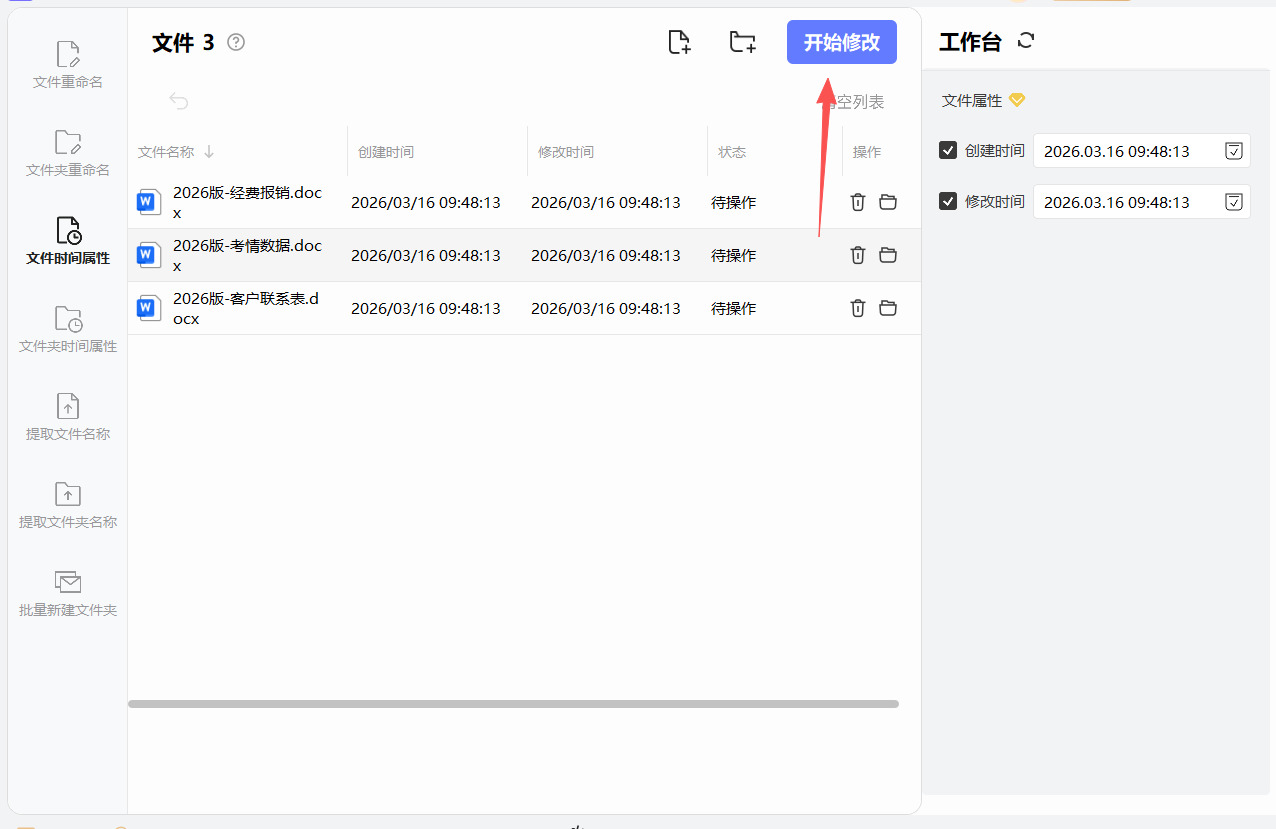Click the add folder icon
1276x829 pixels.
[742, 42]
